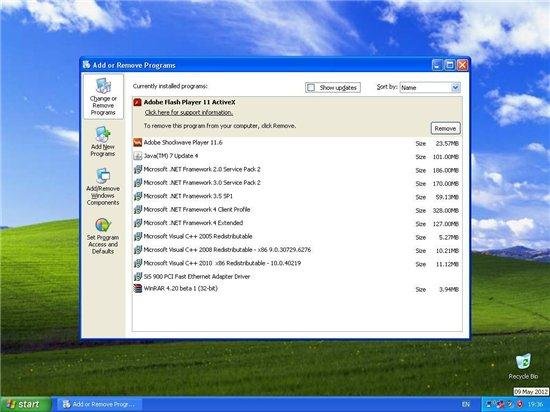The height and width of the screenshot is (412, 550).
Task: Click the 101.00MB size value
Action: (x=445, y=157)
